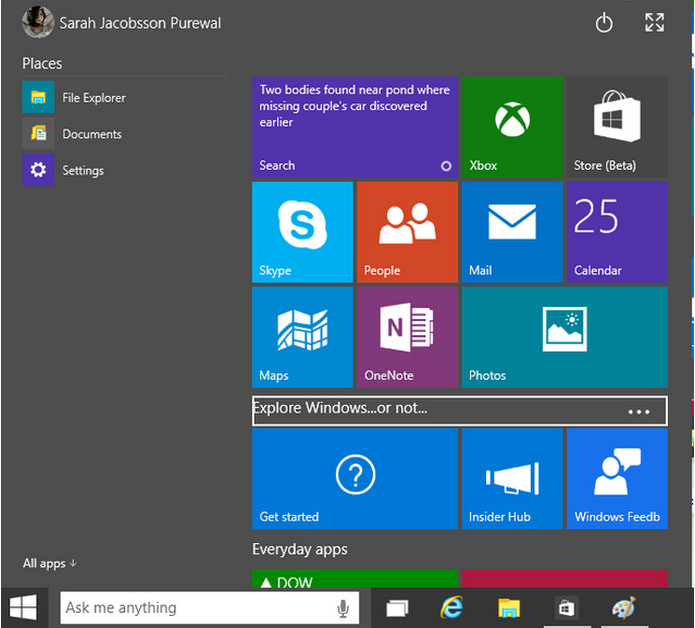The width and height of the screenshot is (695, 628).
Task: Click the power button icon
Action: (604, 23)
